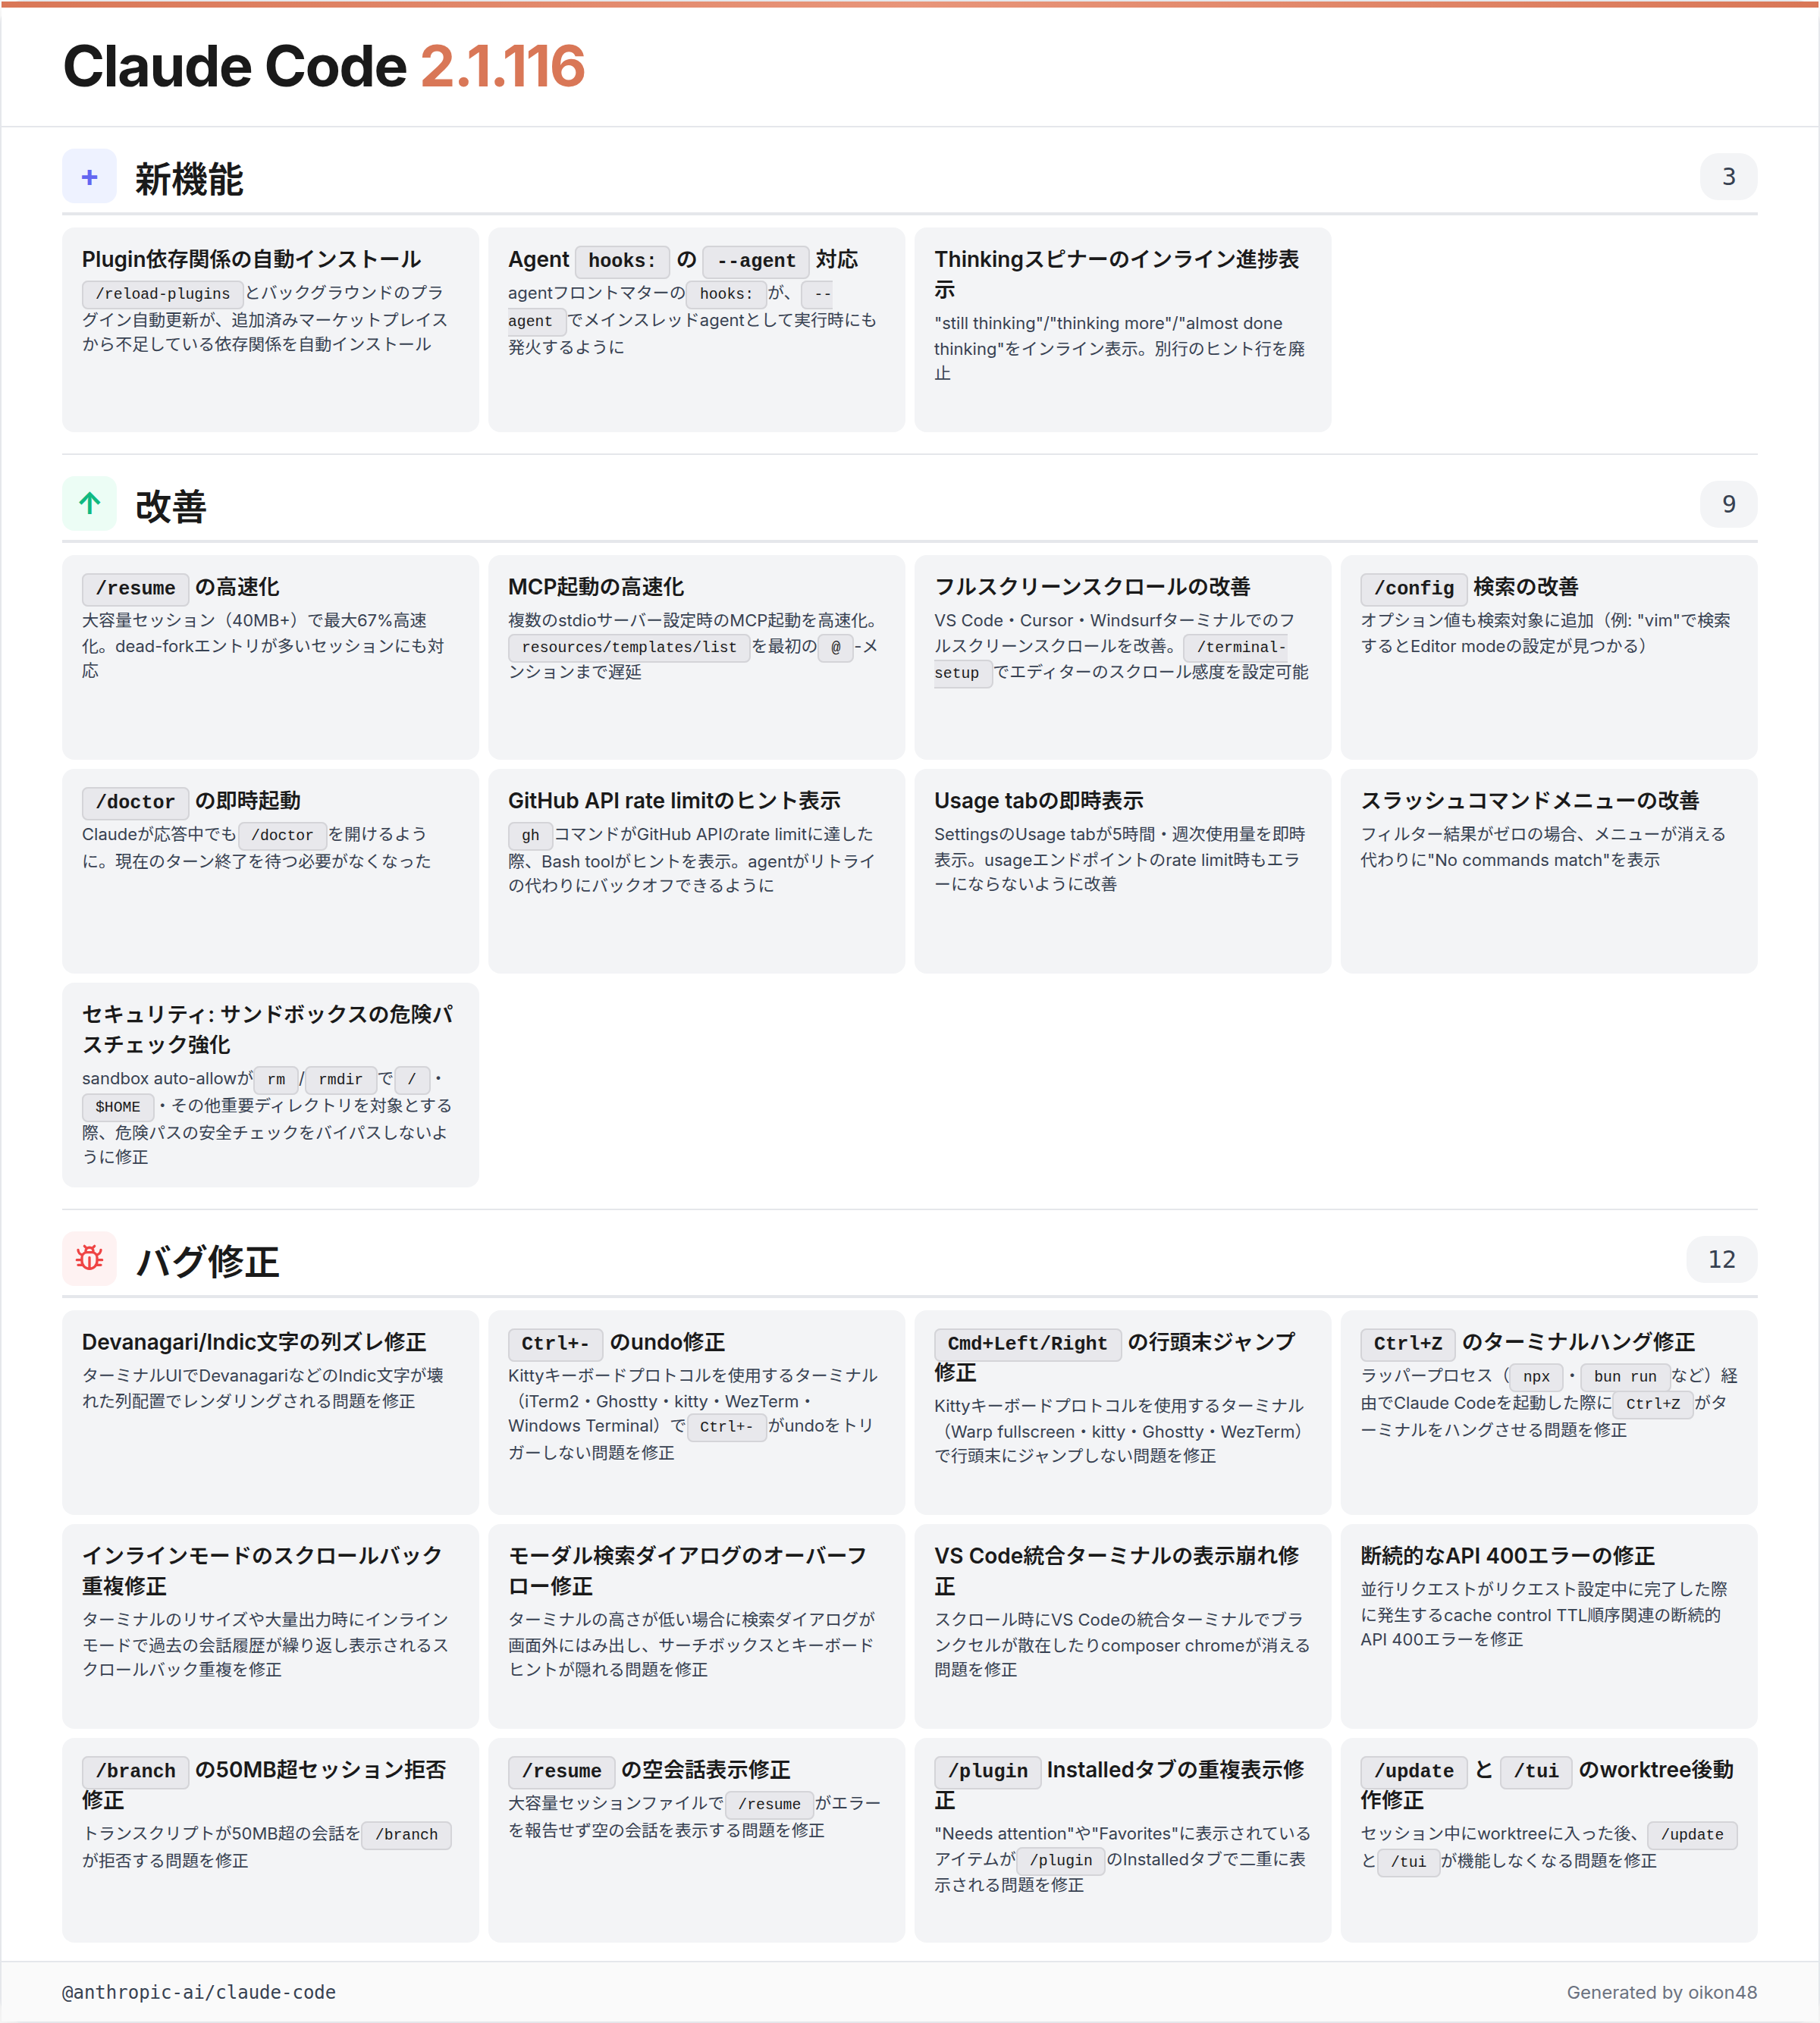Click the bug icon beside バグ修正
The image size is (1820, 2023).
coord(90,1259)
